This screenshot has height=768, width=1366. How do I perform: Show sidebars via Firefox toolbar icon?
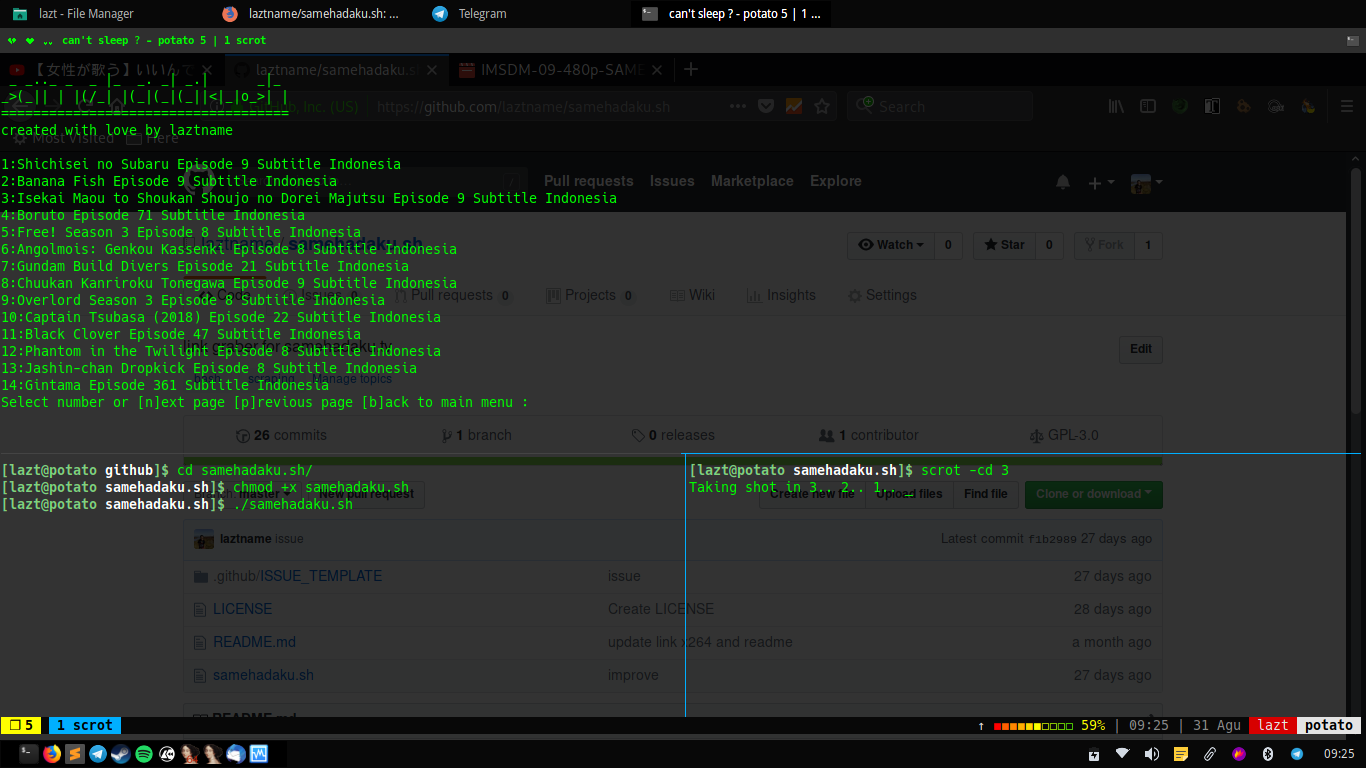pos(1148,106)
